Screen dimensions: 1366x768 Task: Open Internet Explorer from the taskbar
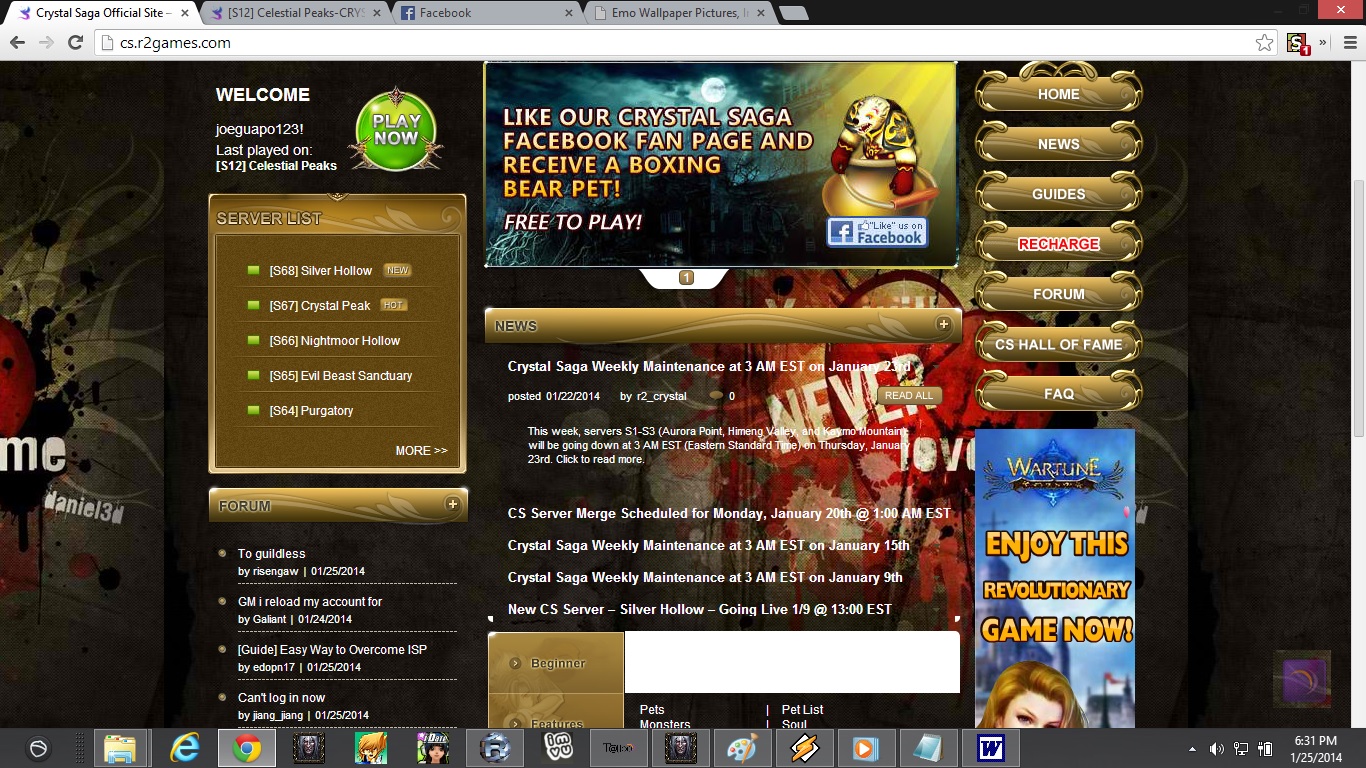(x=185, y=748)
